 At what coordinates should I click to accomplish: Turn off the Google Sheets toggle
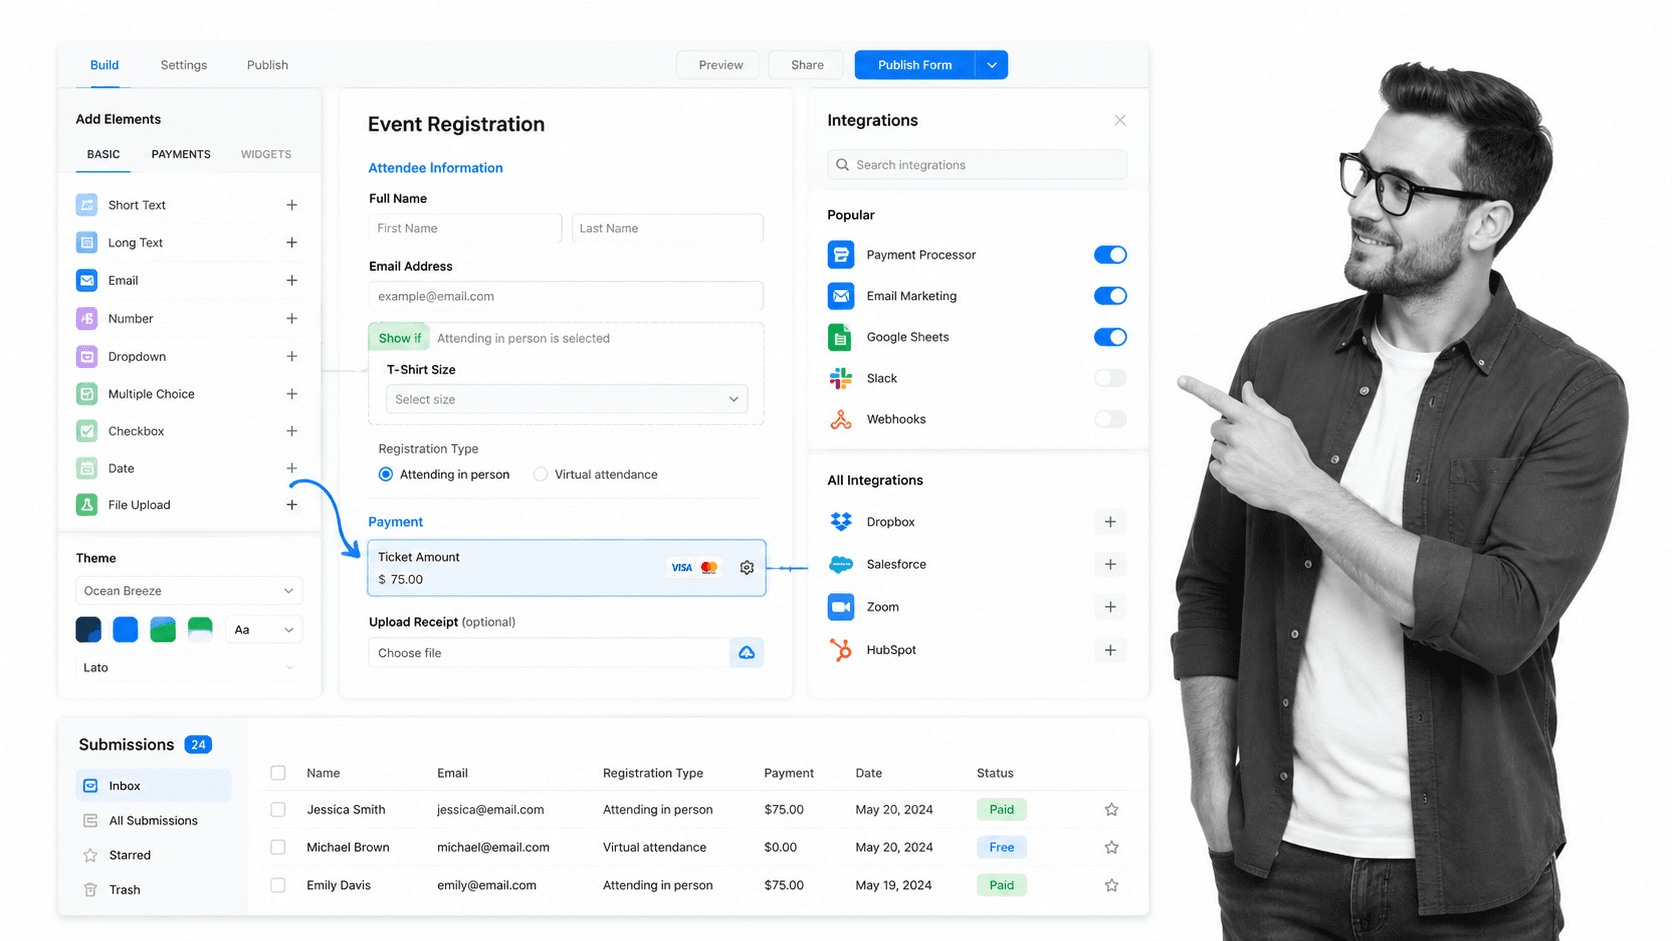1110,337
